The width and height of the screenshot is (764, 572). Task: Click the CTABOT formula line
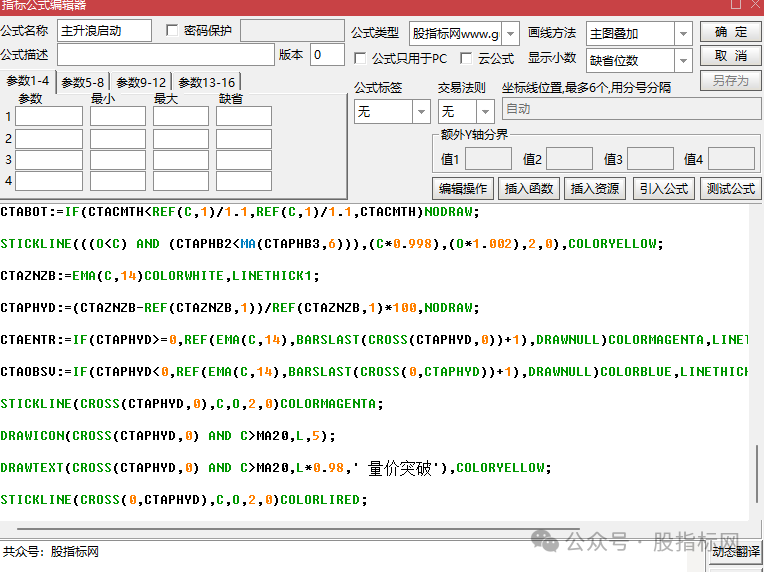(x=240, y=212)
